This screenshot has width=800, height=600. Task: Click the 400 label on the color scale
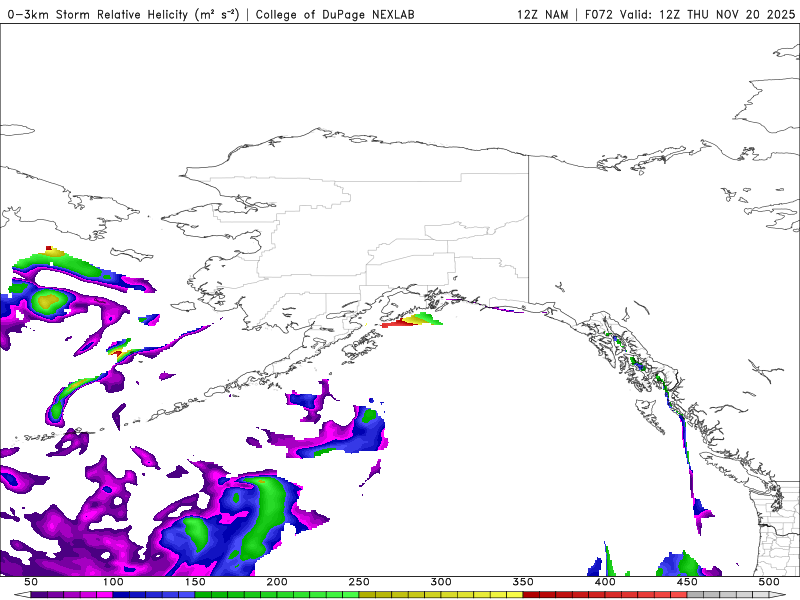pos(605,582)
